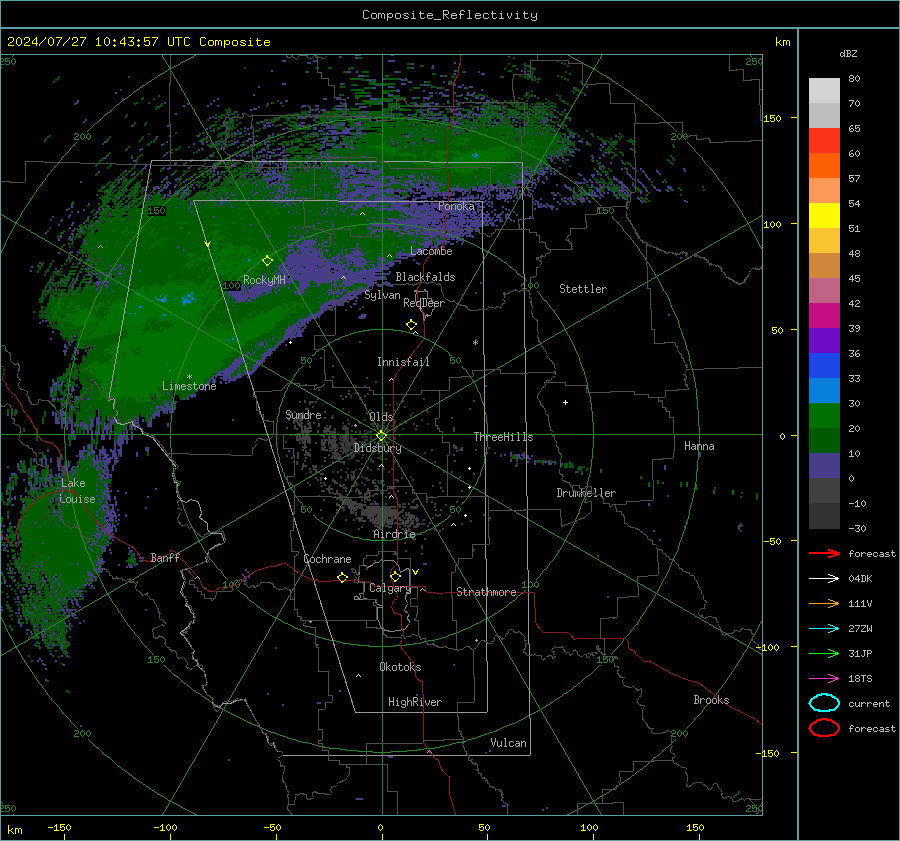This screenshot has width=900, height=841.
Task: Click the yellow diamond marker above Calgary label
Action: pyautogui.click(x=395, y=576)
